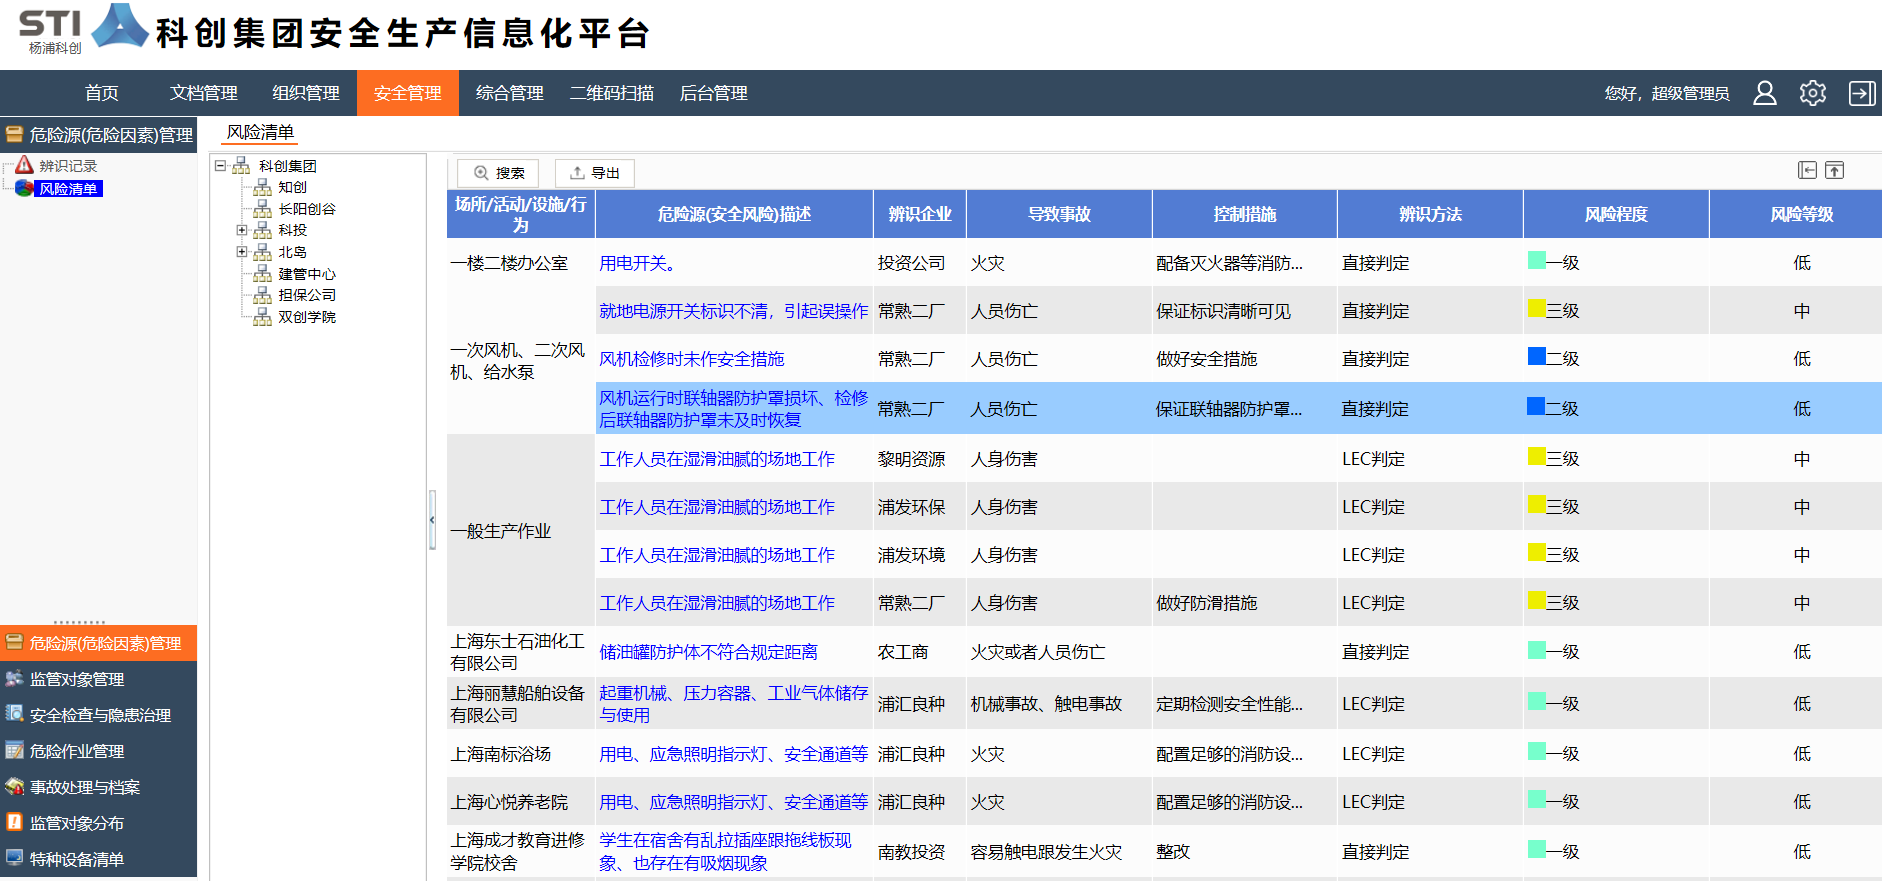Open settings via the gear icon
The height and width of the screenshot is (881, 1882).
1813,93
